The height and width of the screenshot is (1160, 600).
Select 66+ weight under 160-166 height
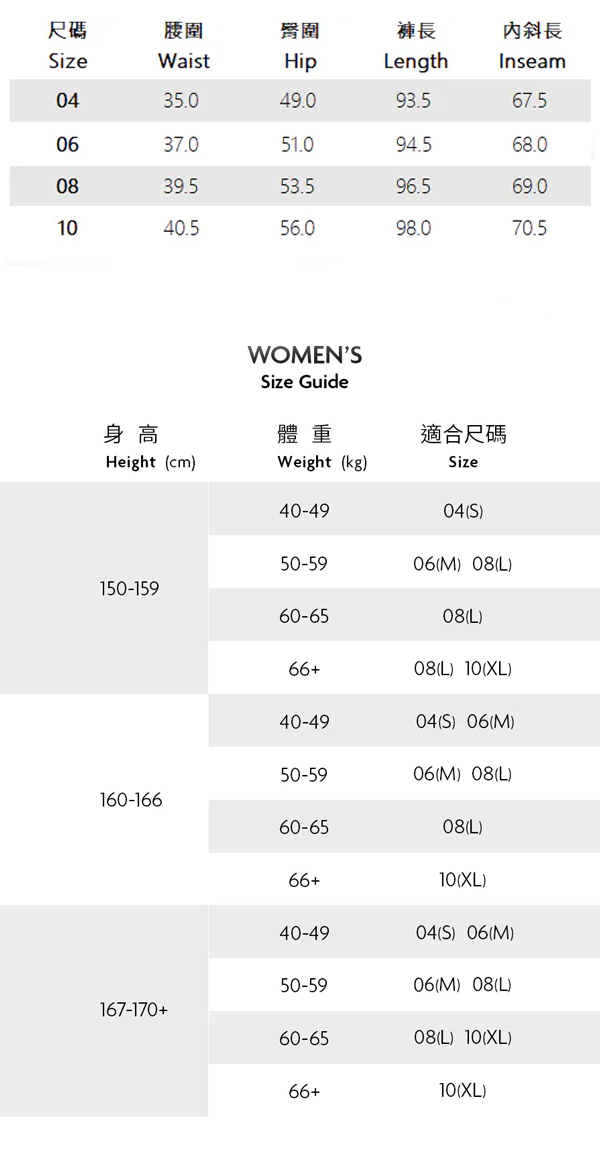coord(304,880)
